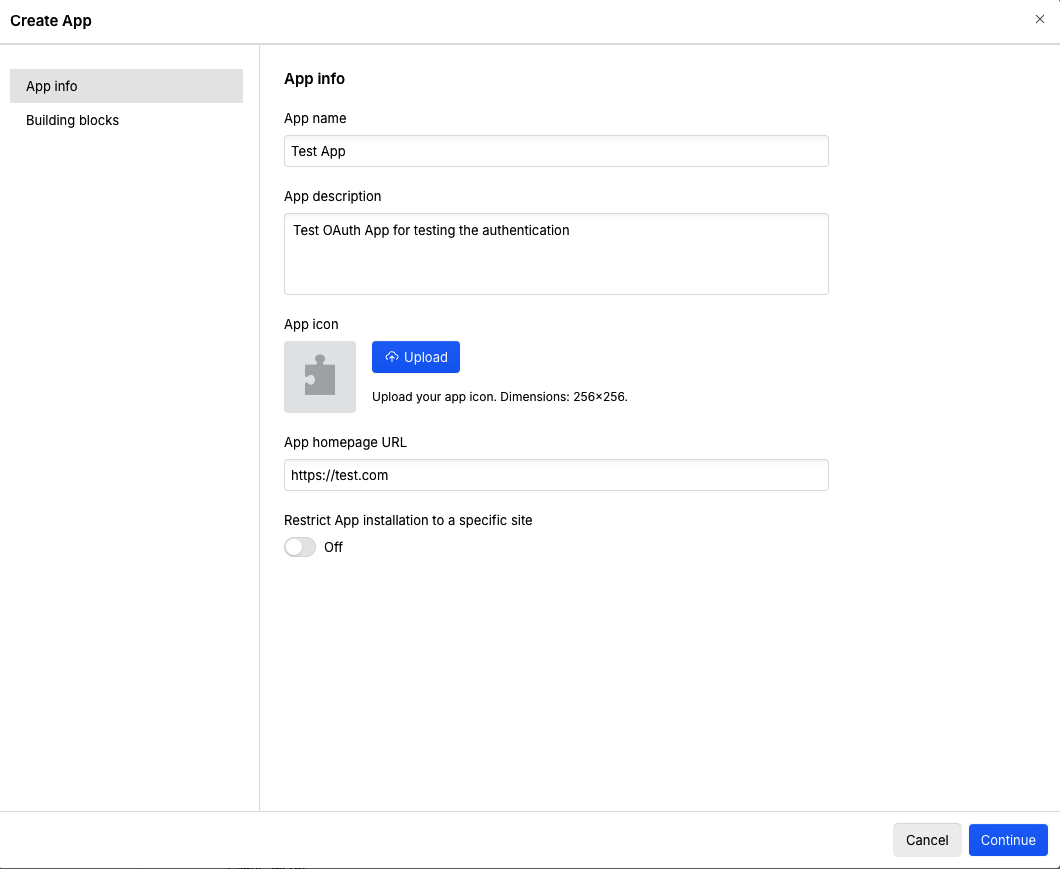Focus the App name field containing Test App

pyautogui.click(x=556, y=151)
